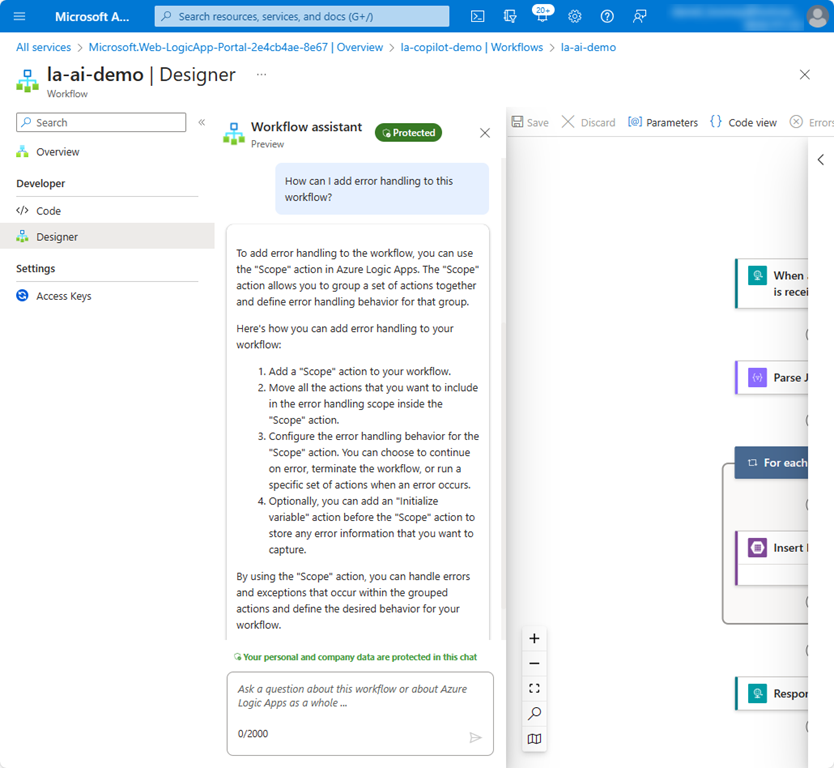Open workflow Parameters from the toolbar

point(662,122)
